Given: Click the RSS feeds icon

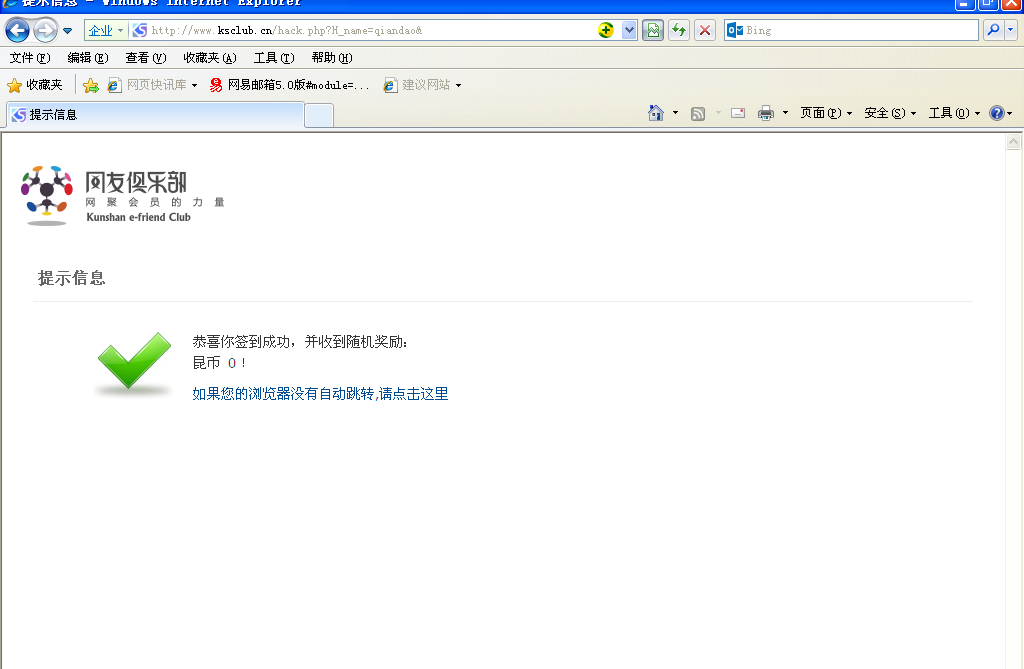Looking at the screenshot, I should [x=698, y=113].
